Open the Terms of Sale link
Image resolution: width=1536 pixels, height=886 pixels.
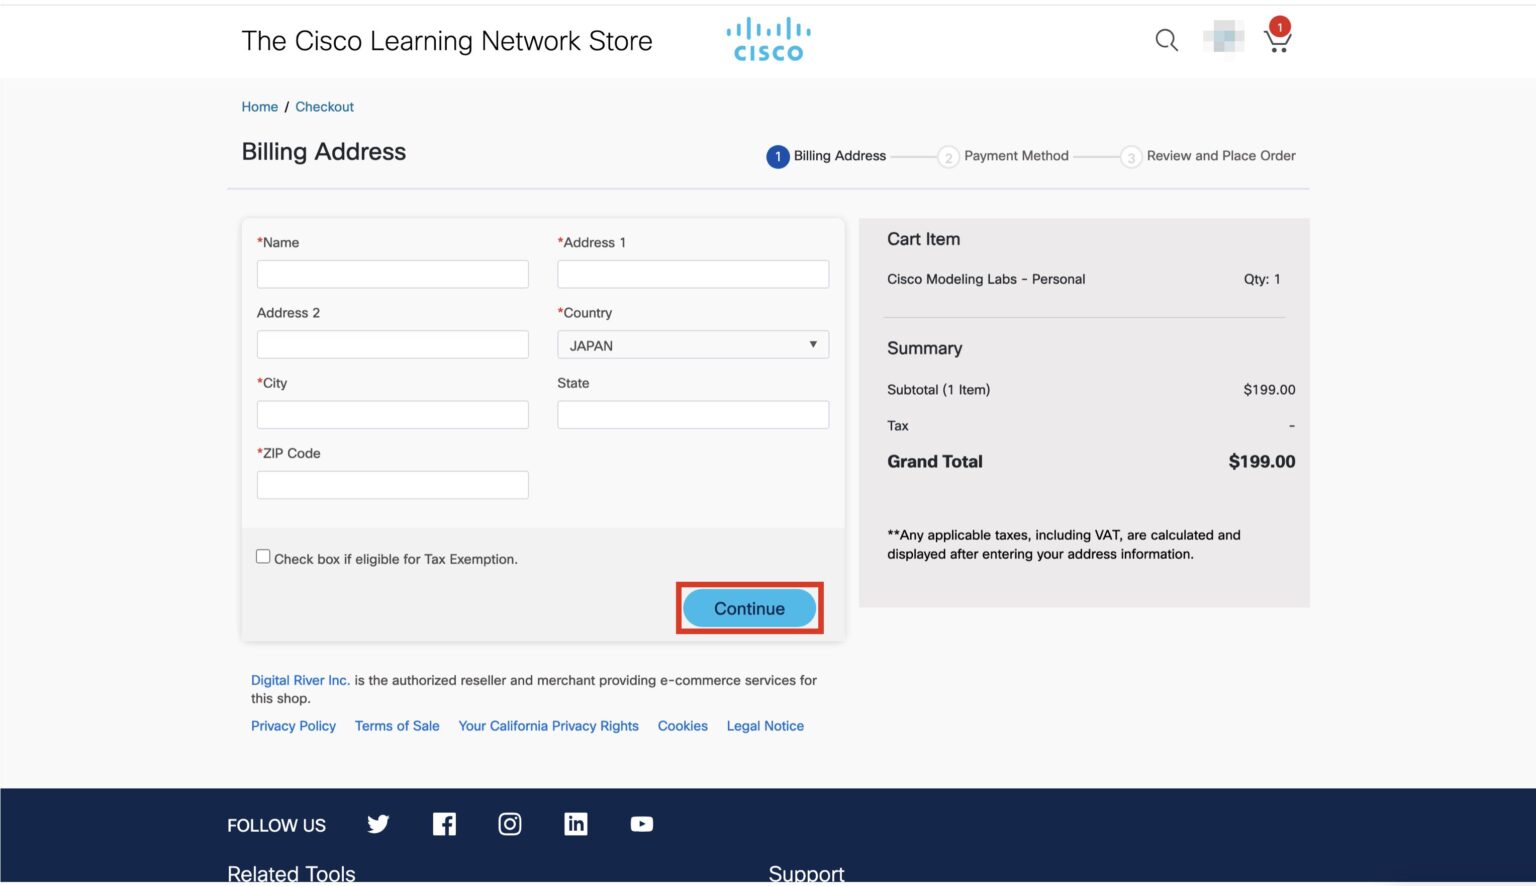[x=397, y=726]
